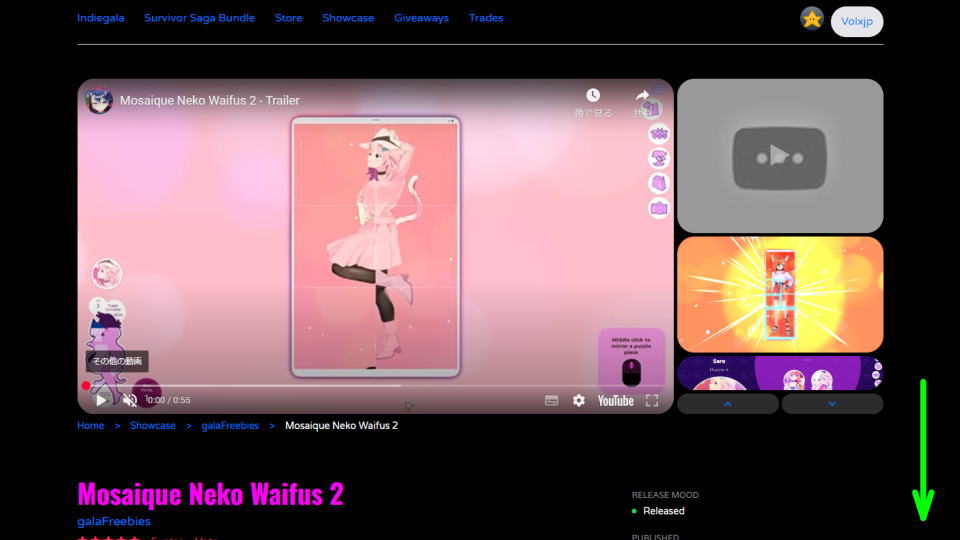Select the orange burst screenshot thumbnail

point(780,294)
